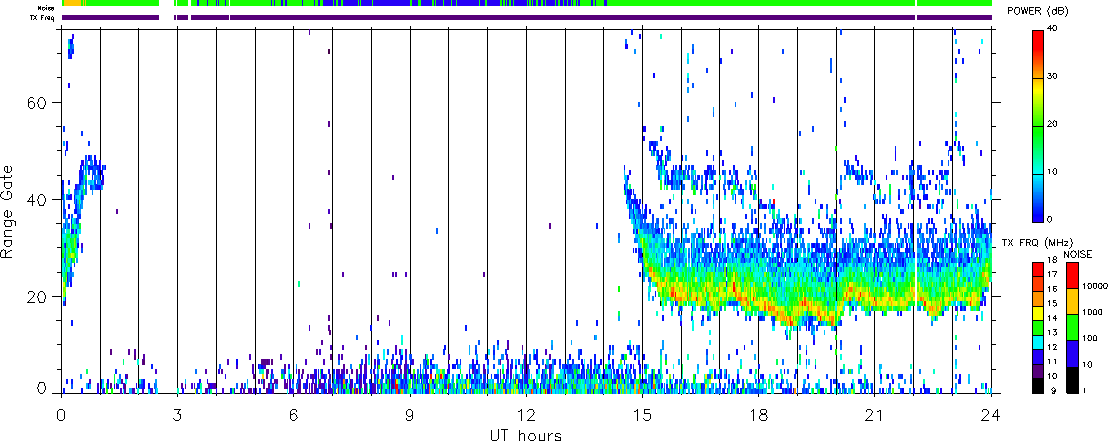Screen dimensions: 1108x441
Task: Click the '17' label on TX FRQ scale
Action: pos(1052,274)
